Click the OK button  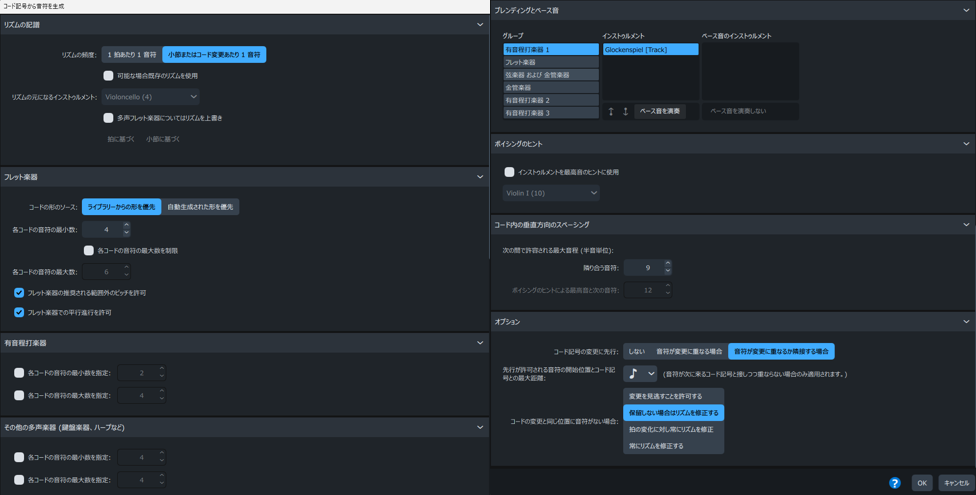(x=922, y=483)
